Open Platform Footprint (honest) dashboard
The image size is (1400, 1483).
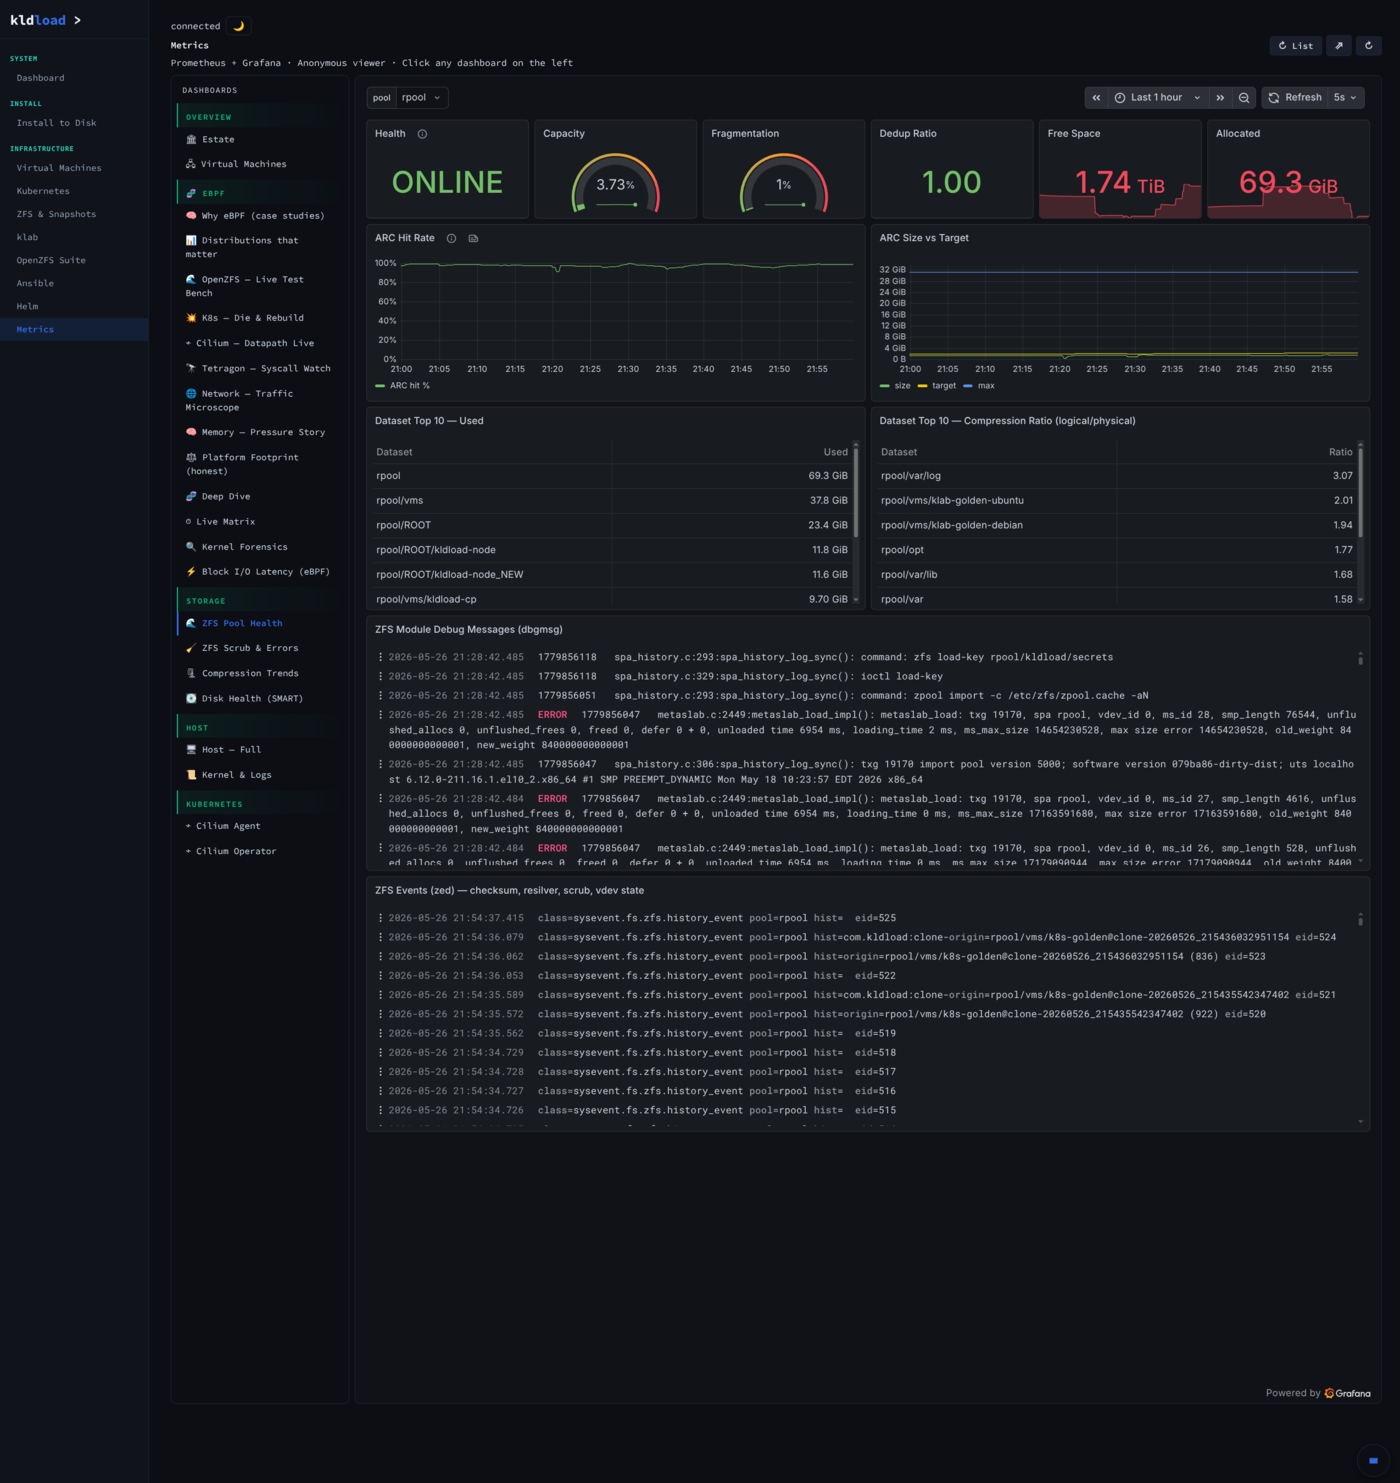tap(259, 464)
